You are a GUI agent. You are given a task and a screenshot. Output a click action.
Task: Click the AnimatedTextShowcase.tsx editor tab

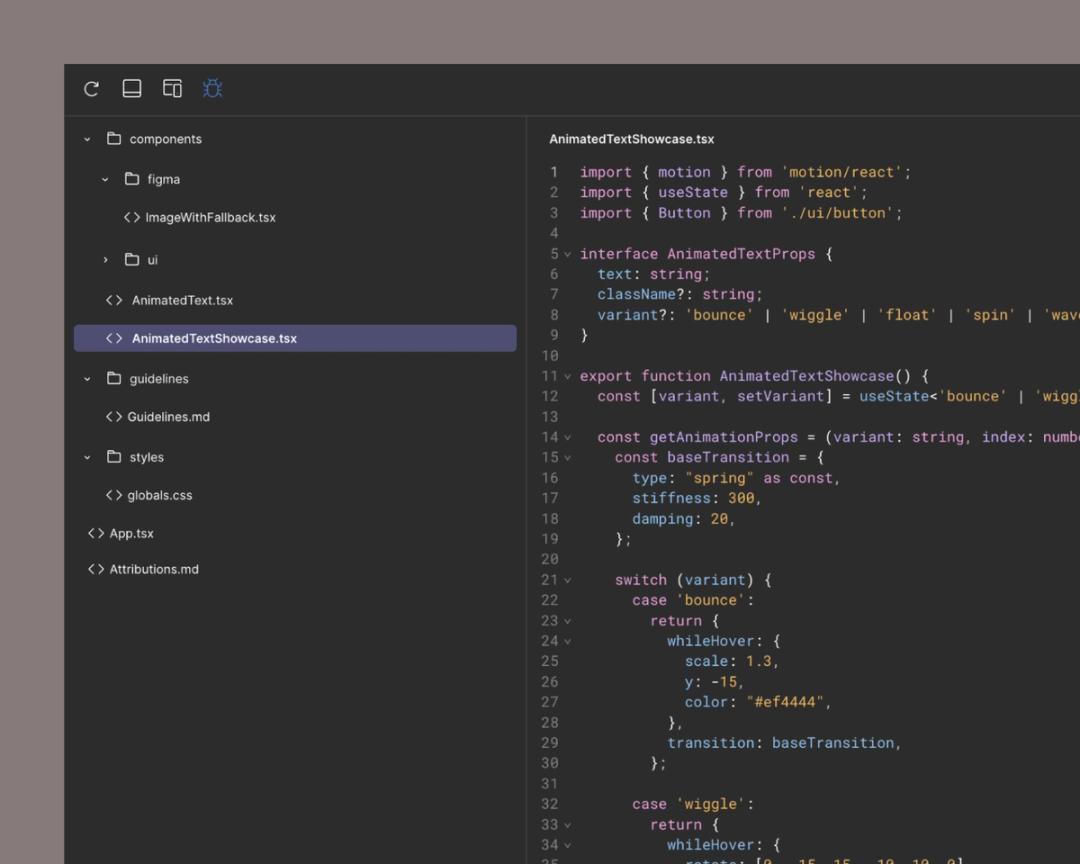[x=631, y=139]
